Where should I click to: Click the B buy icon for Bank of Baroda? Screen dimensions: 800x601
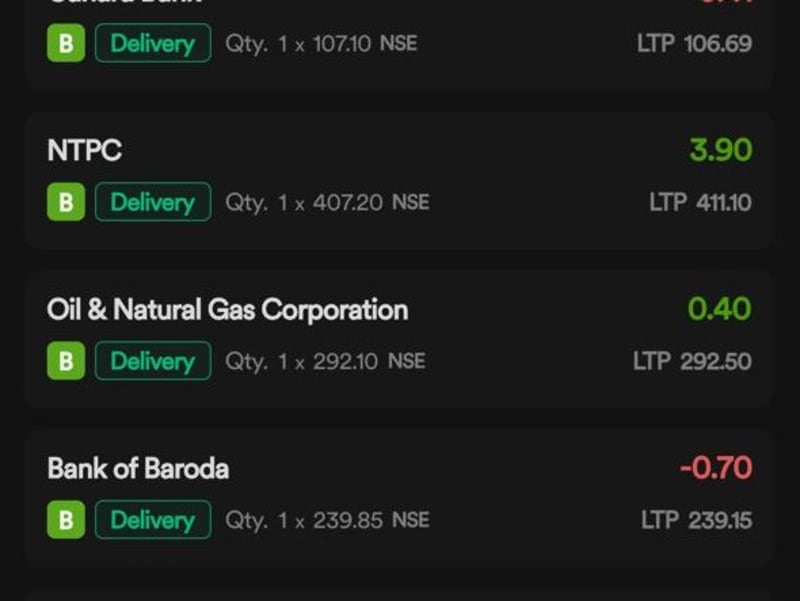66,520
